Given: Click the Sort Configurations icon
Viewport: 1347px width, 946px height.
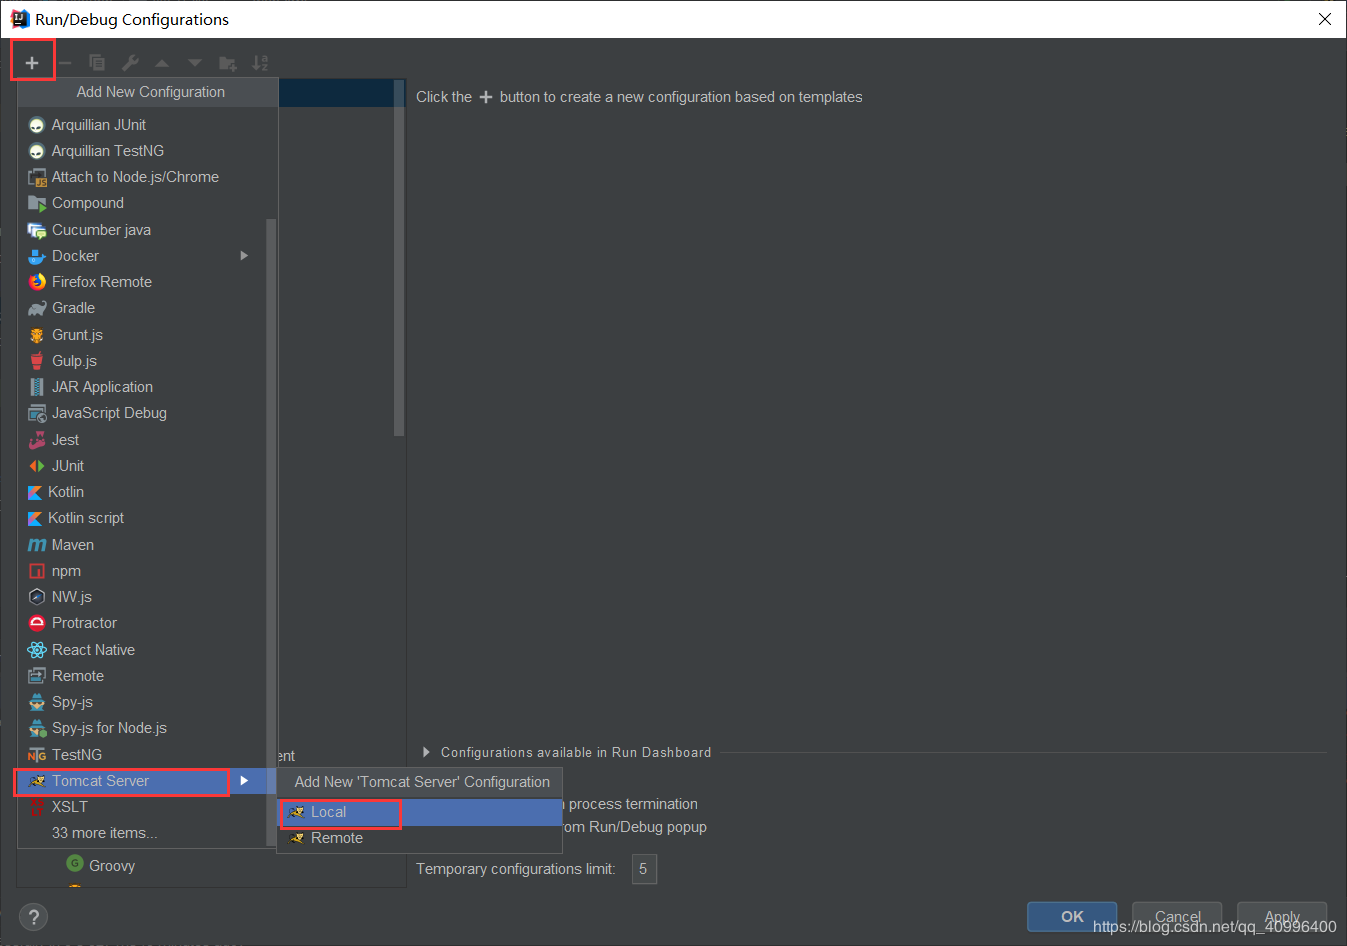Looking at the screenshot, I should [260, 63].
